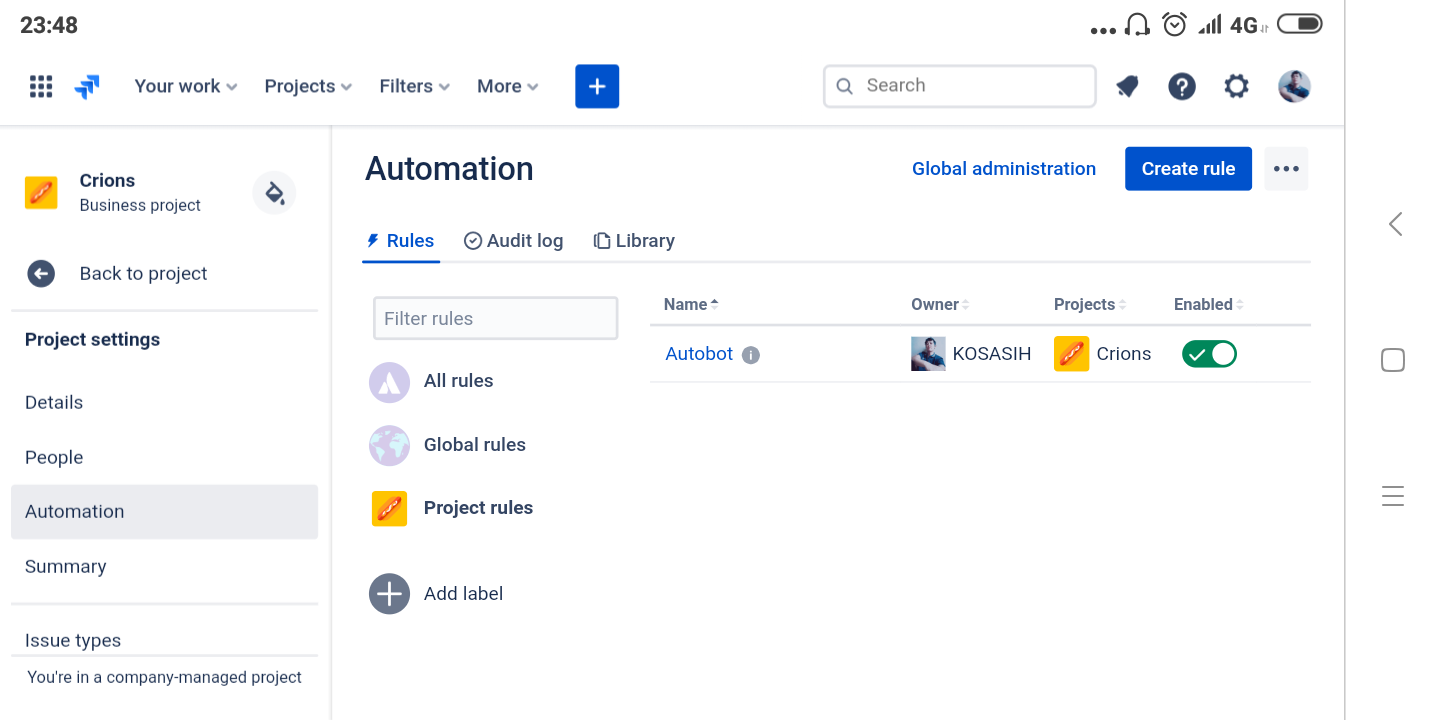This screenshot has height=720, width=1440.
Task: Click the Create rule button
Action: (1188, 169)
